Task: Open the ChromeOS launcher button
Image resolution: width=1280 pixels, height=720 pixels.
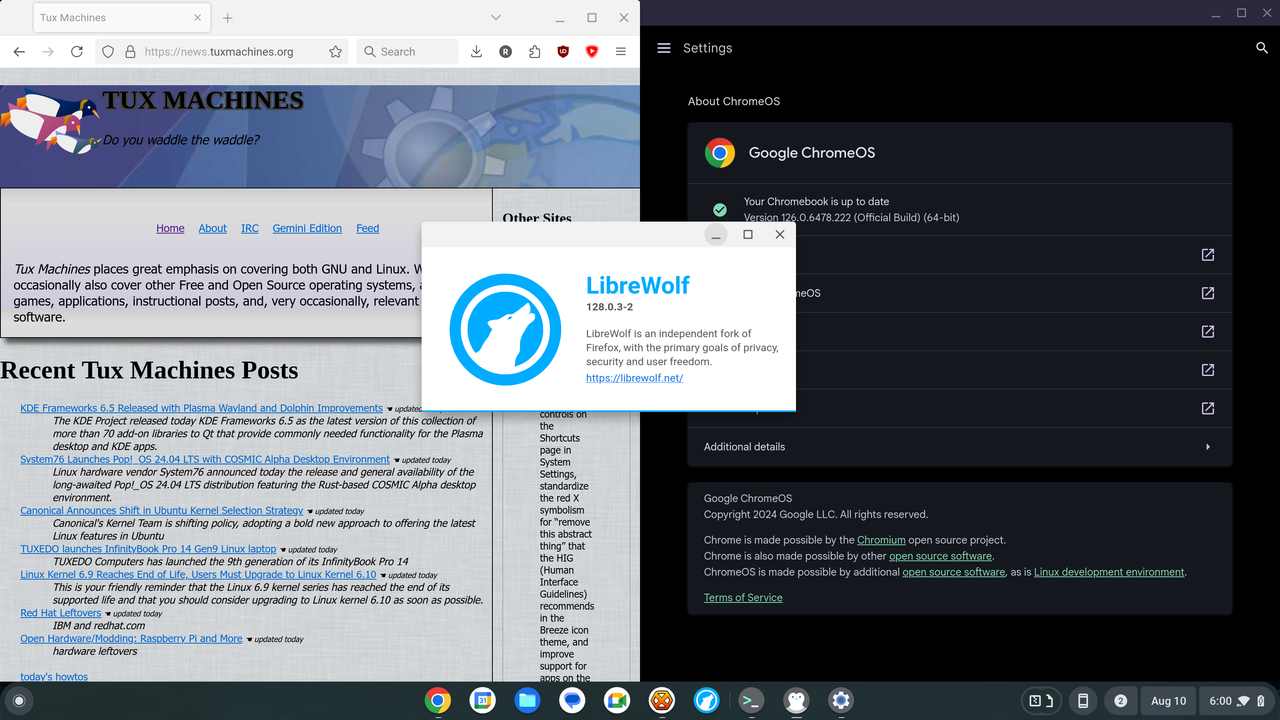Action: (x=18, y=701)
